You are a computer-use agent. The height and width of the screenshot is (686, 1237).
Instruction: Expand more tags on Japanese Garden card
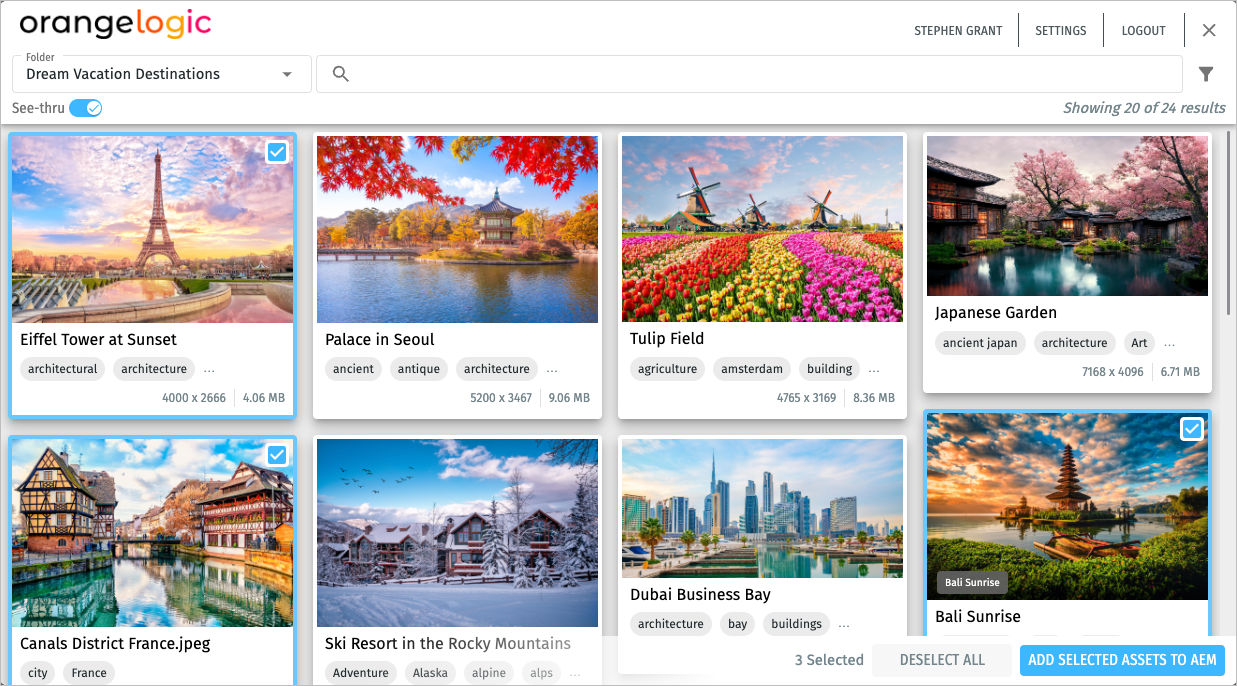(1169, 343)
